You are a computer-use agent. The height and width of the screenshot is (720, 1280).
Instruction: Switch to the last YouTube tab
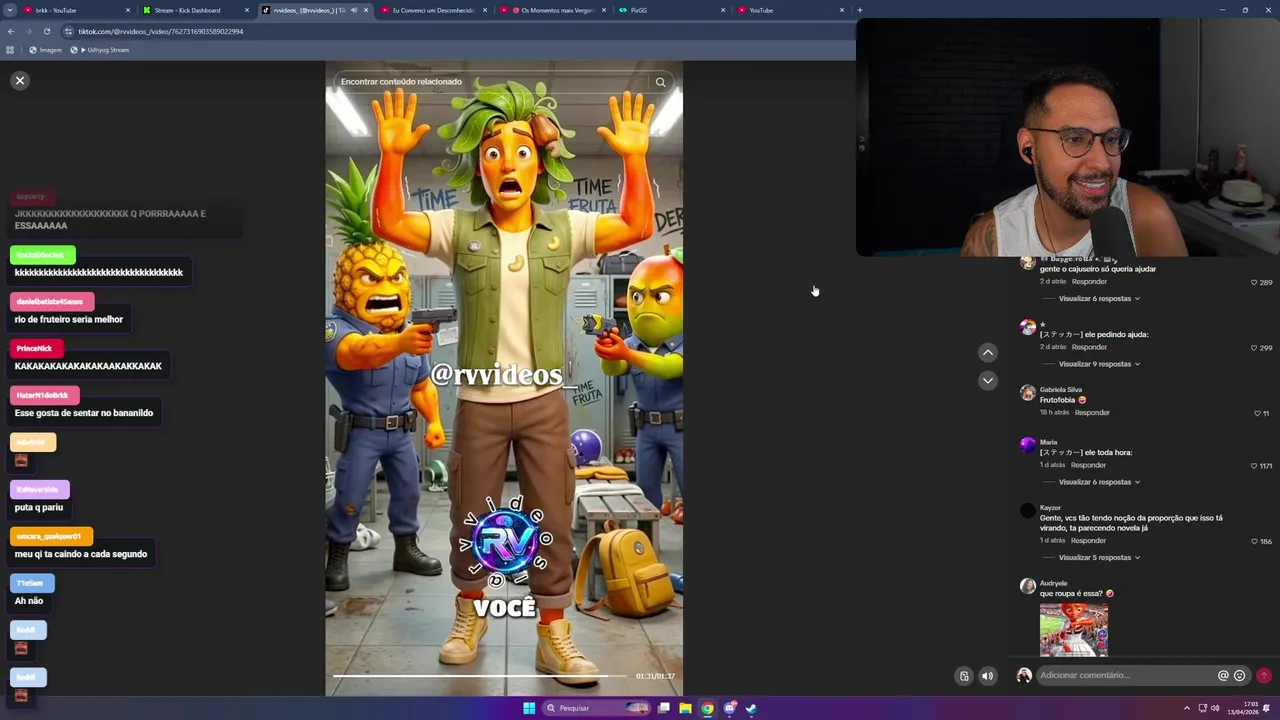(x=790, y=10)
